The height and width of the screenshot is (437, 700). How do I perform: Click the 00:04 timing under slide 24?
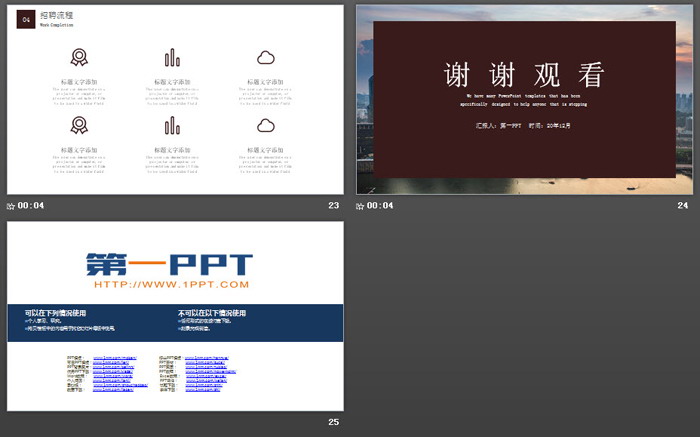pos(380,205)
